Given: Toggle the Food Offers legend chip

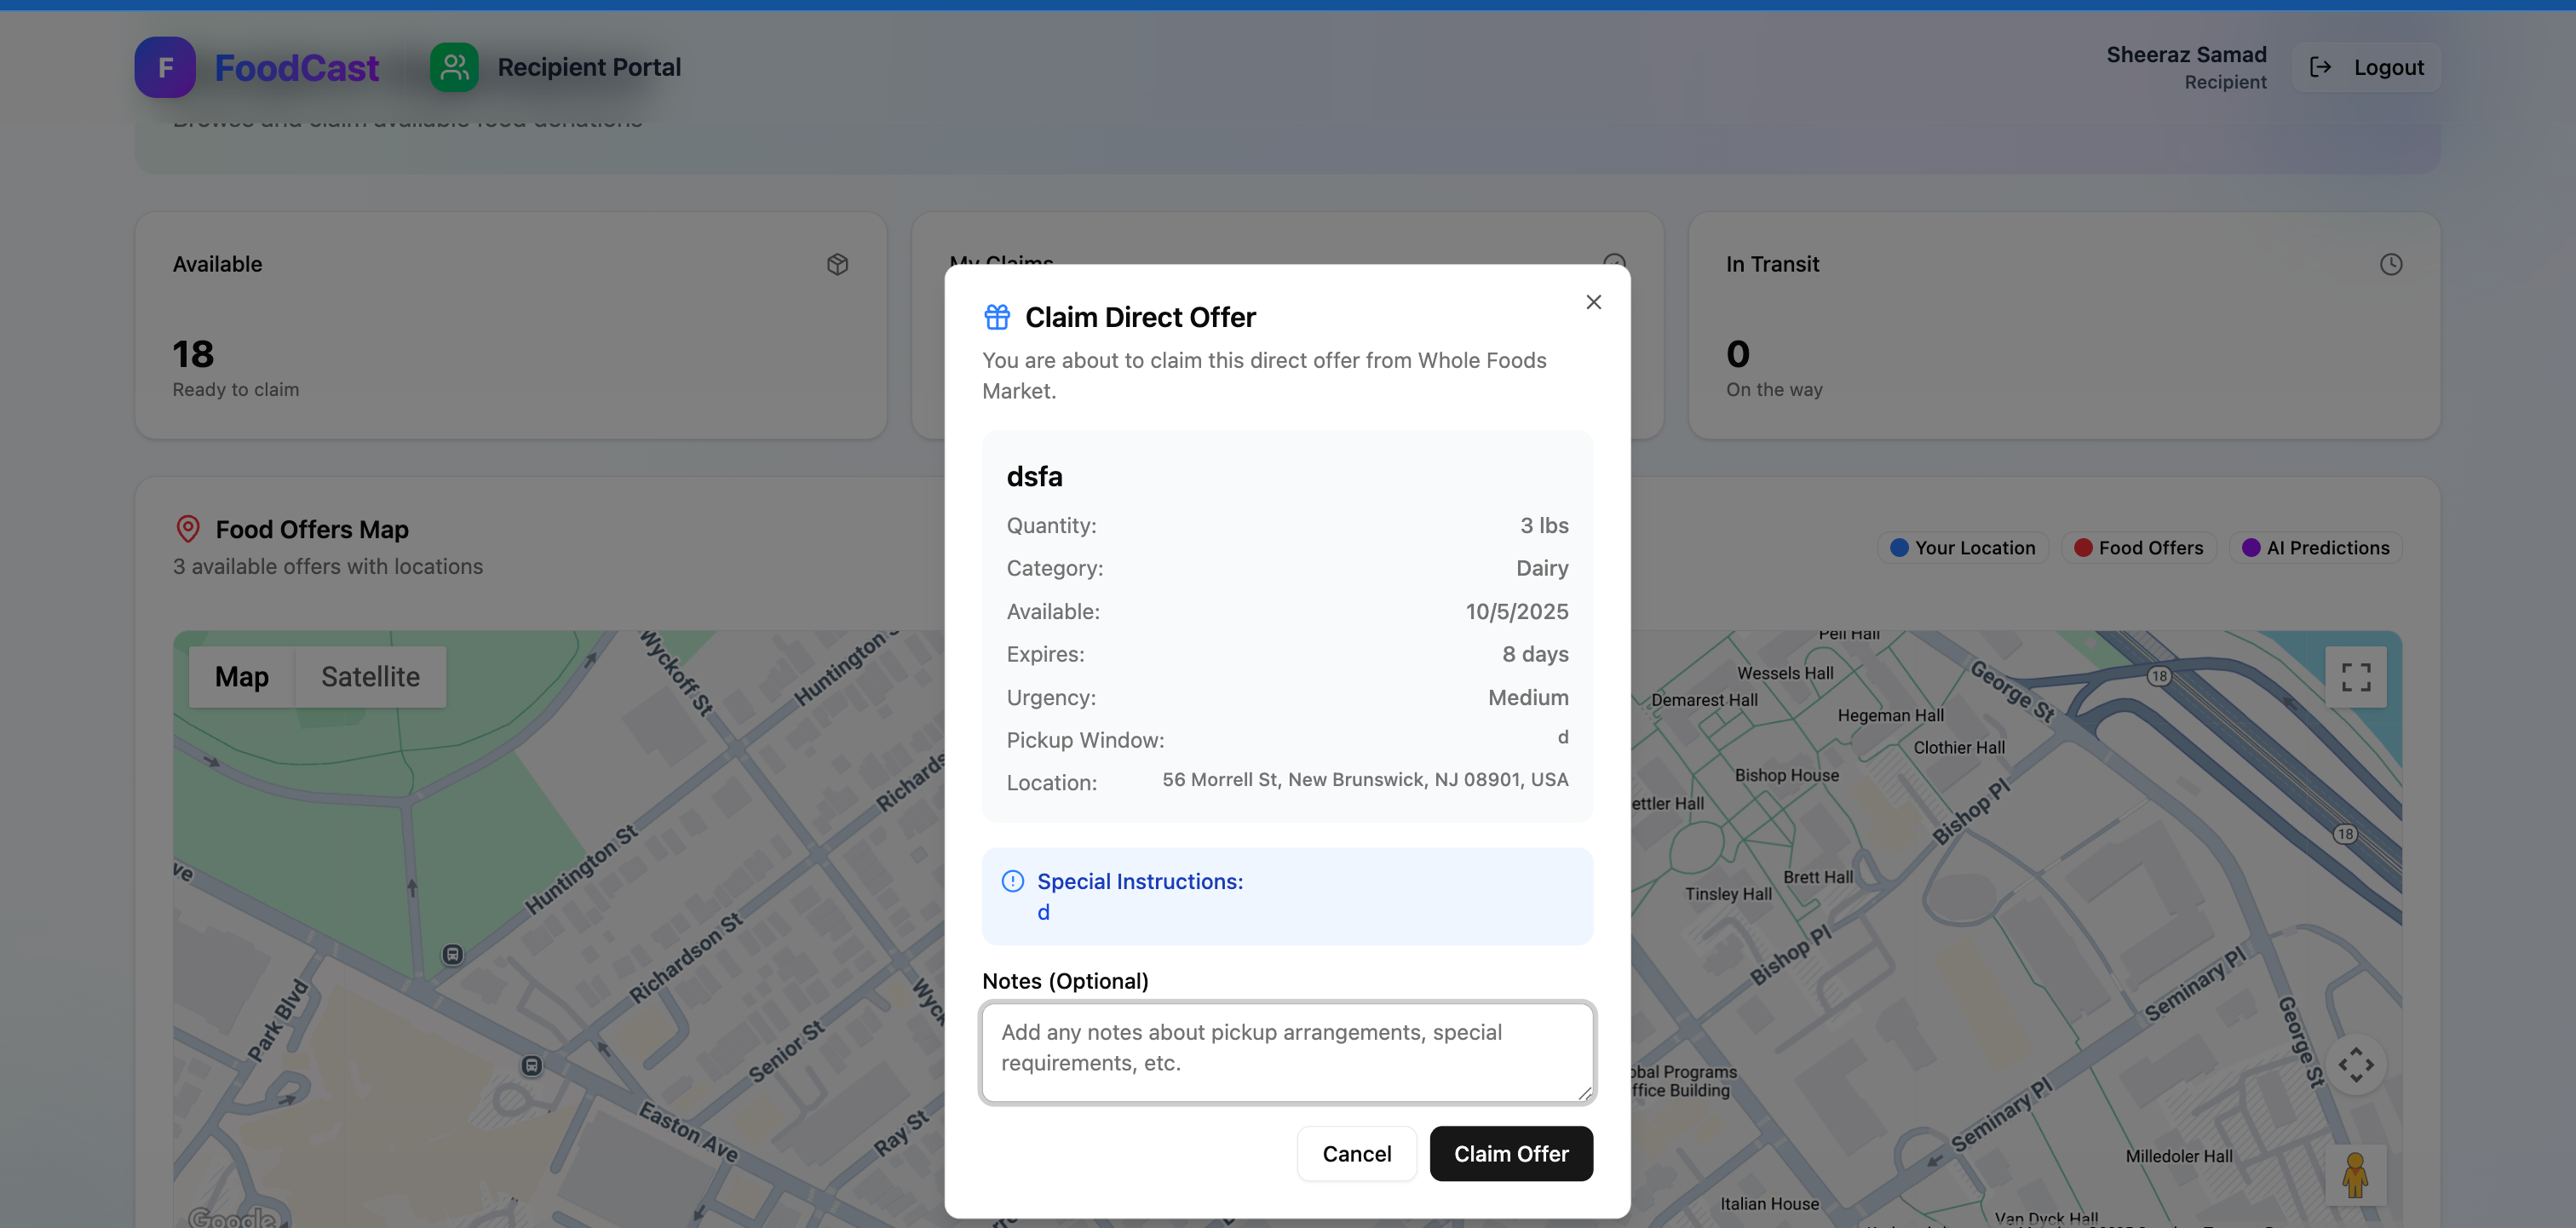Looking at the screenshot, I should [2138, 548].
